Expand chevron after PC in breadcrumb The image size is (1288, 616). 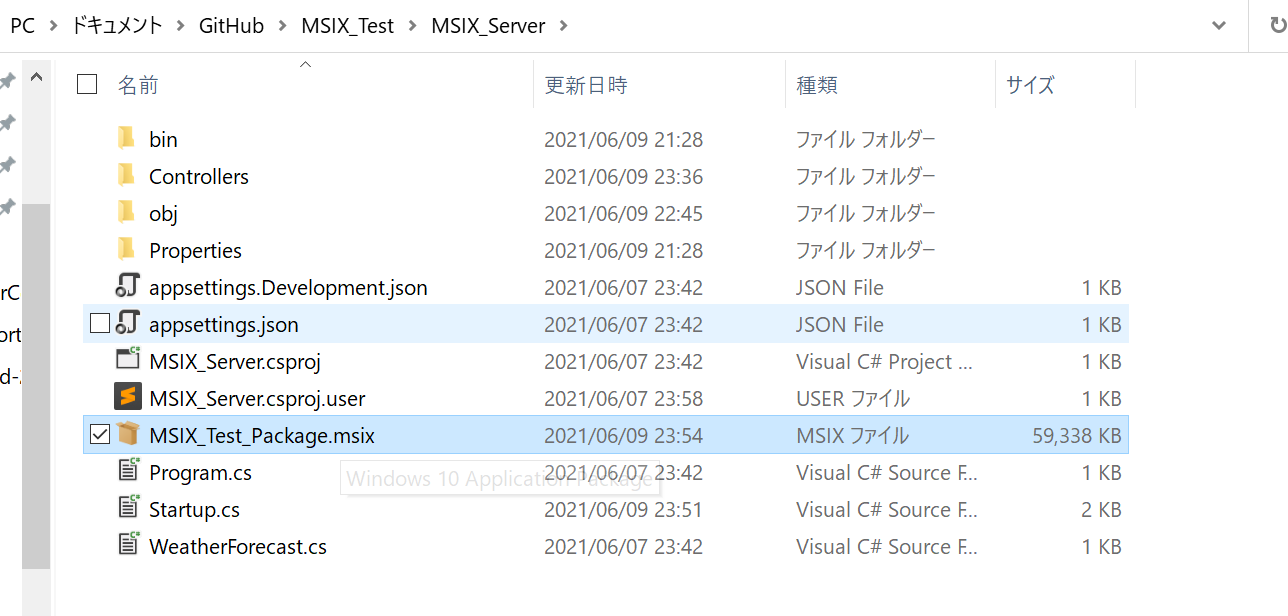[52, 26]
